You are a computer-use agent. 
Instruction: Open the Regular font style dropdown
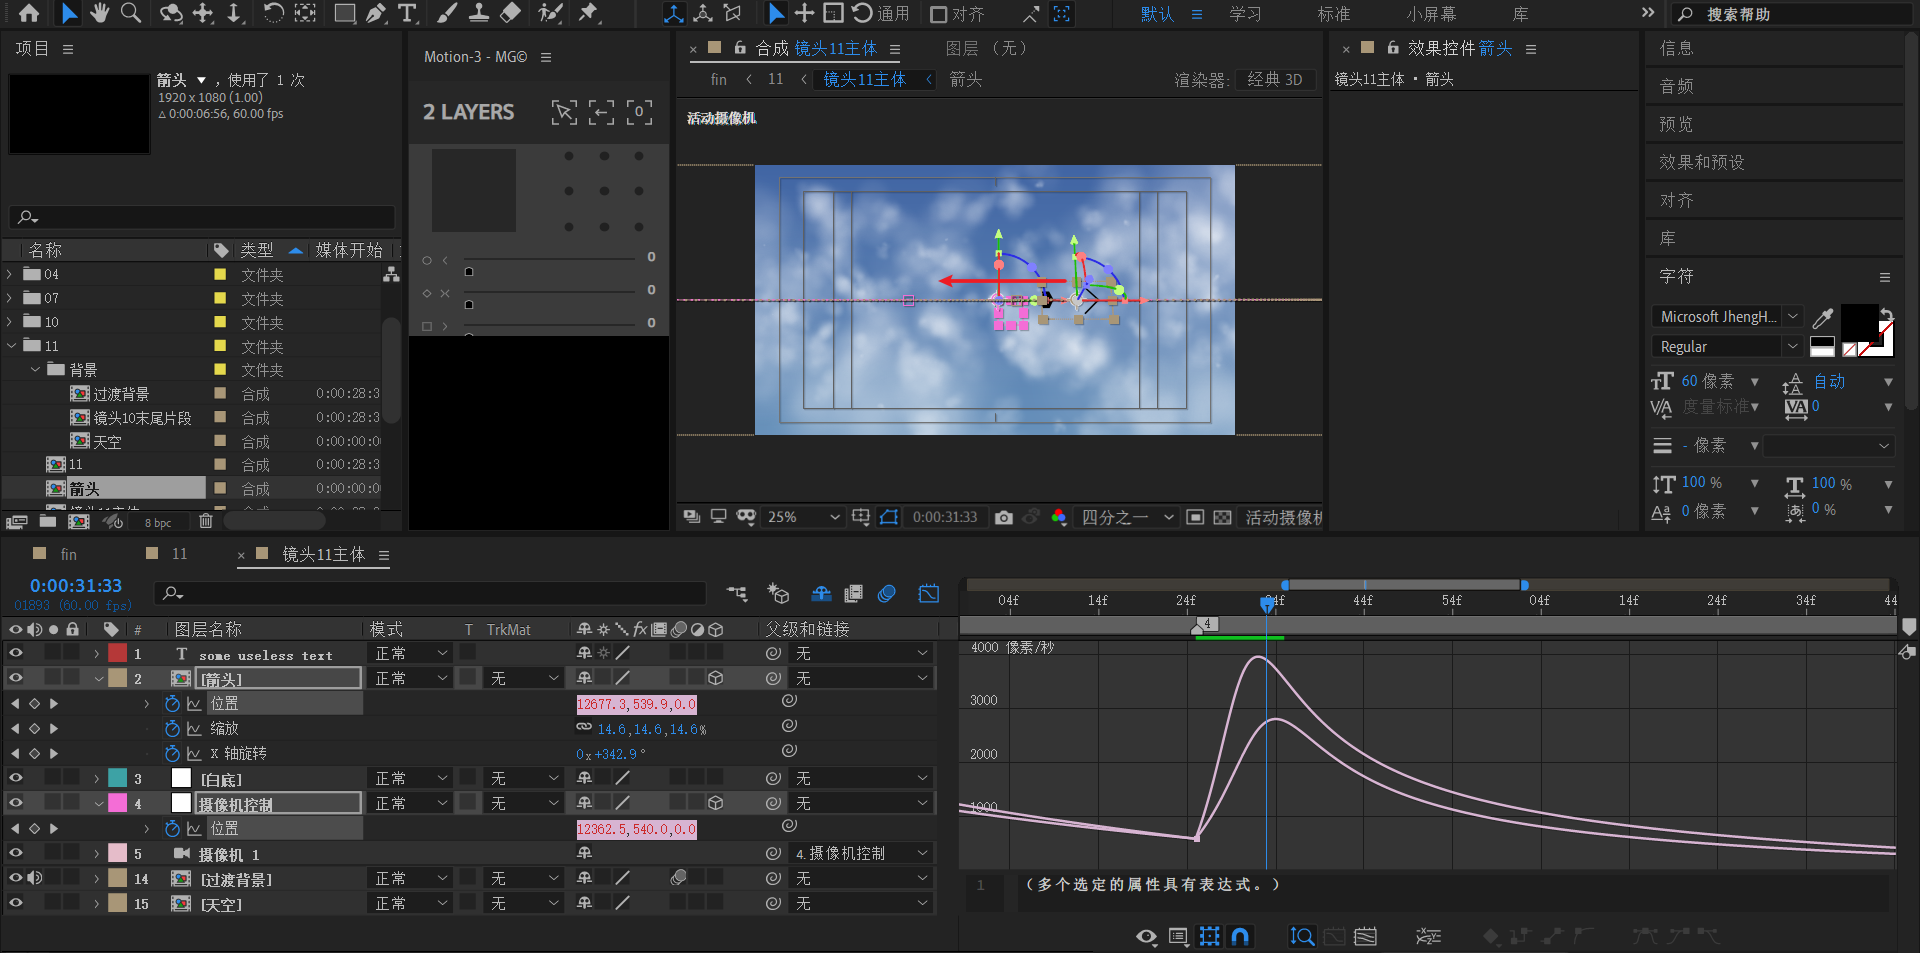click(1726, 346)
